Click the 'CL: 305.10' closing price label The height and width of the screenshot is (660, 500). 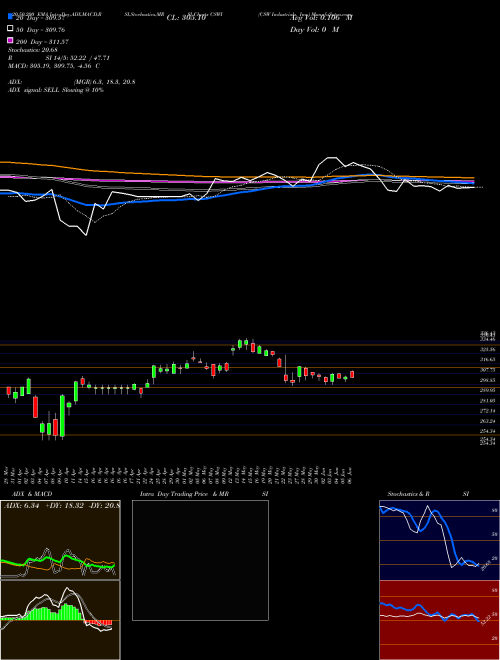click(186, 17)
